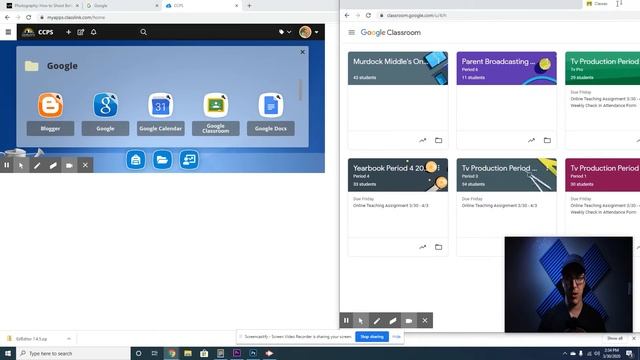Open ClassLink search magnifier
Viewport: 640px width, 360px height.
tap(143, 32)
